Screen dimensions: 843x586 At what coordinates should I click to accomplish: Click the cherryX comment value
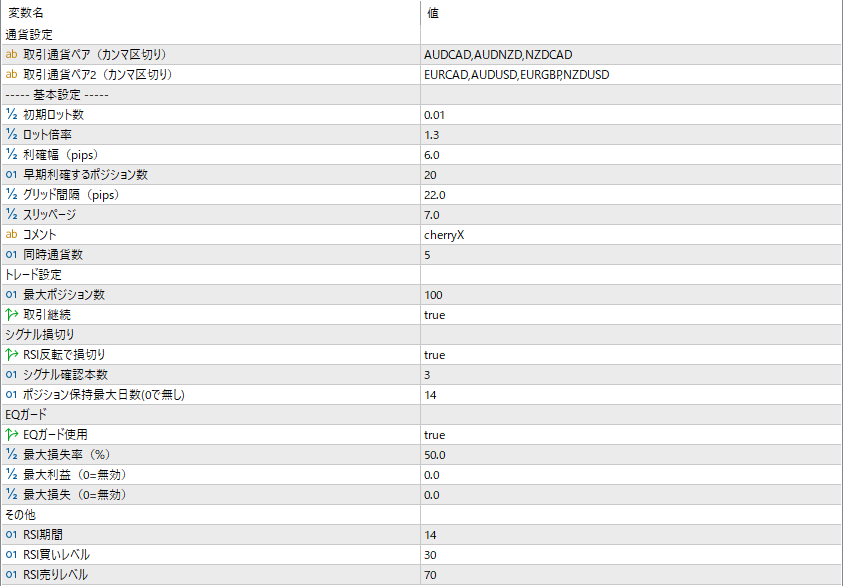(x=444, y=234)
